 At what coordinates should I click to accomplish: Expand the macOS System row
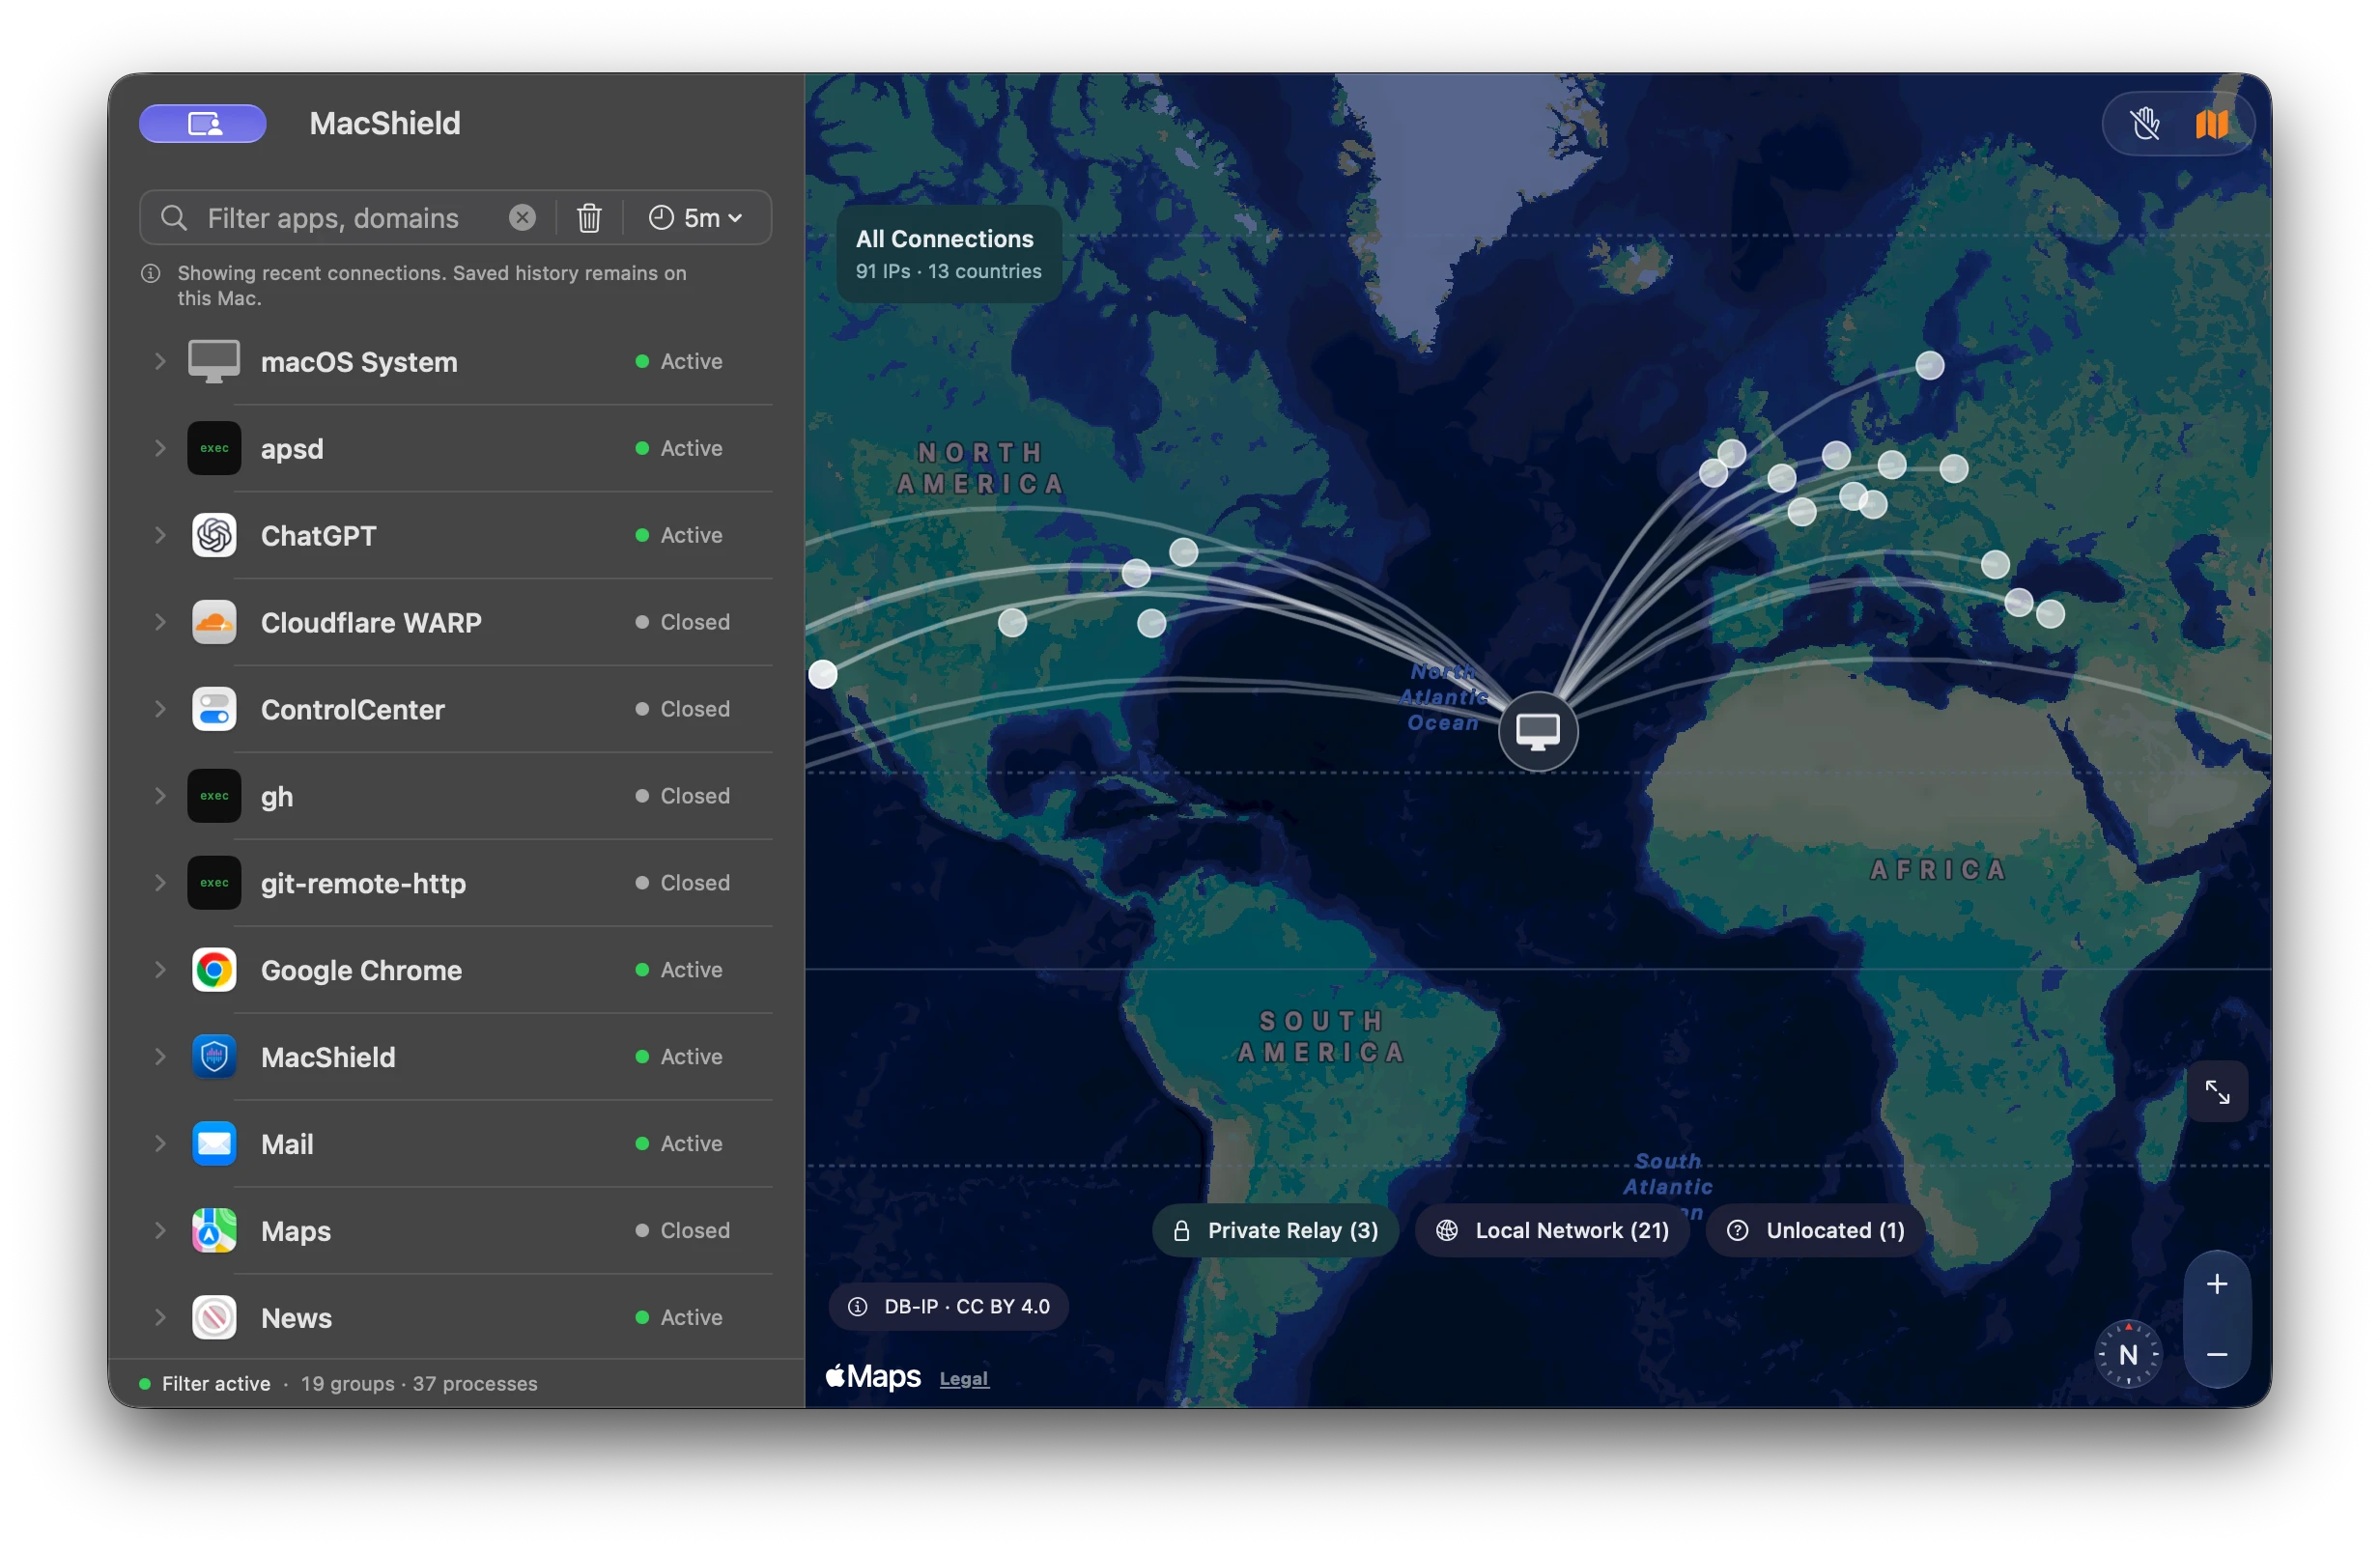pos(159,361)
